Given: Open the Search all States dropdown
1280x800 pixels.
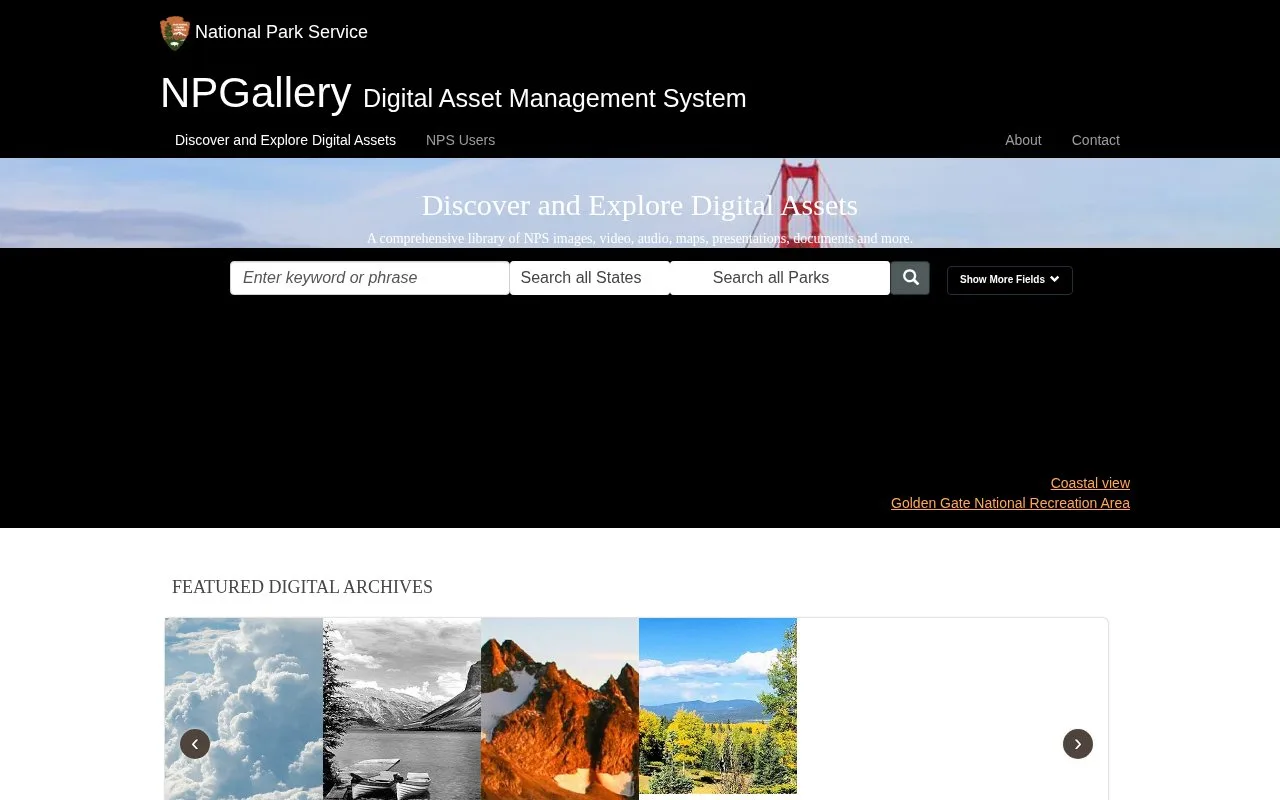Looking at the screenshot, I should tap(590, 278).
